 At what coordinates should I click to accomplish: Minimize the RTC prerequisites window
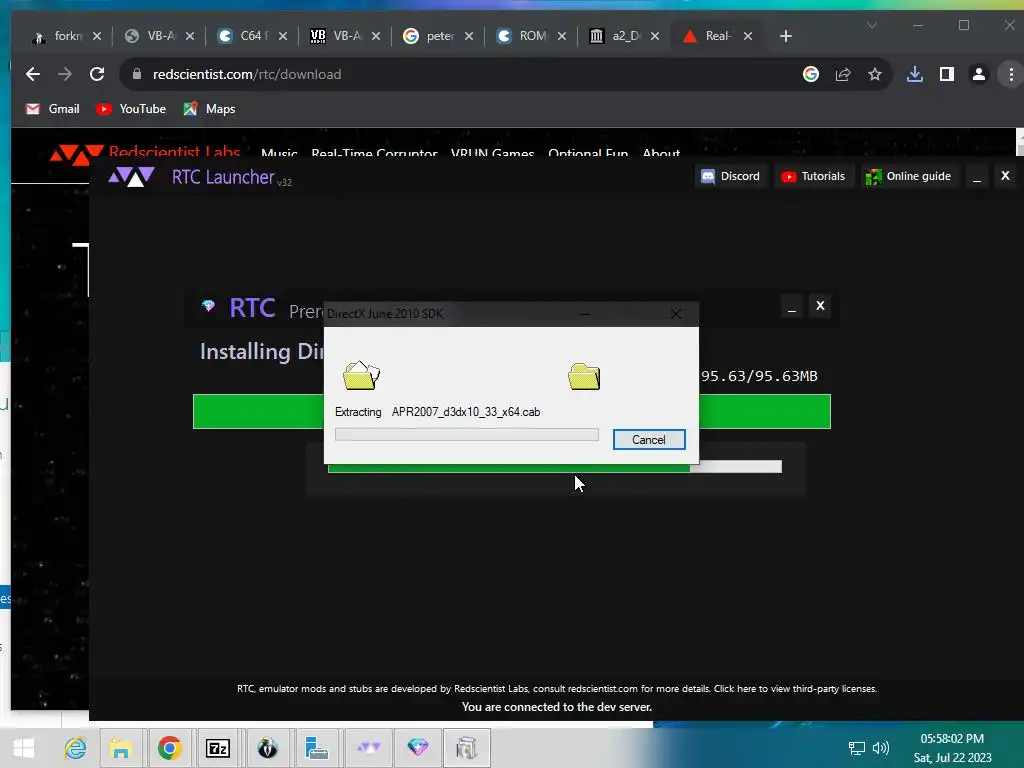[x=792, y=306]
